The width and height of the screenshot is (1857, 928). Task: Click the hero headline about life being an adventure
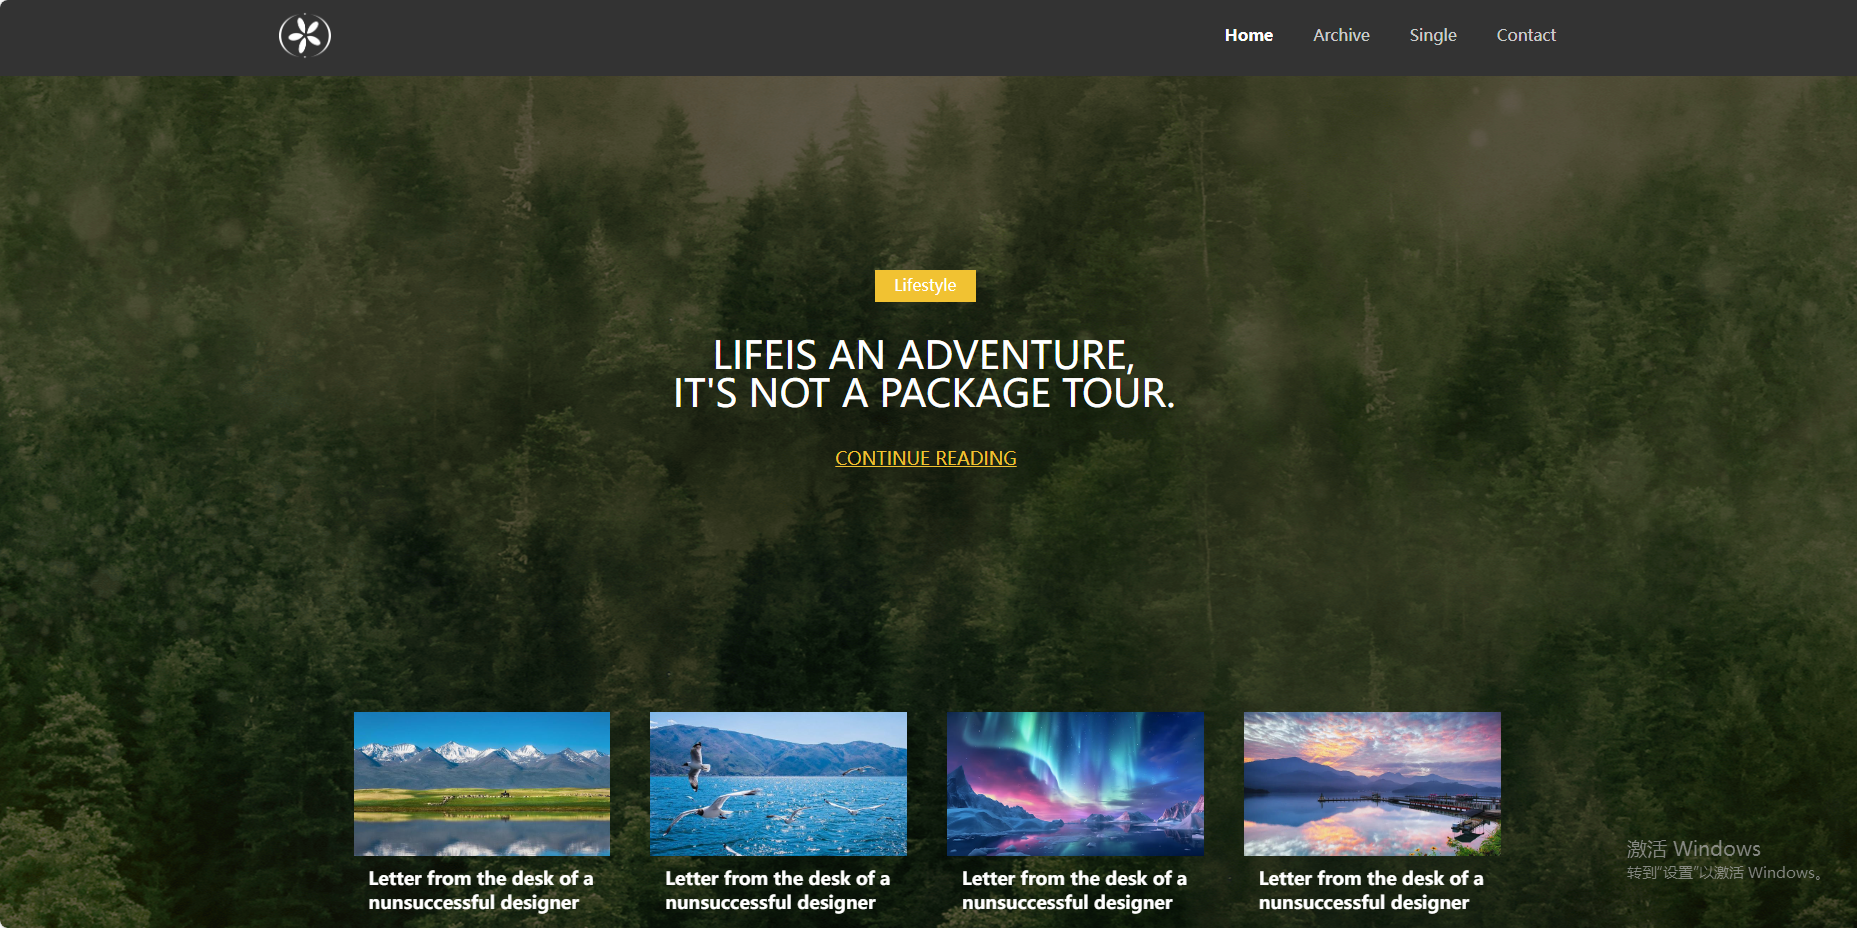(925, 374)
